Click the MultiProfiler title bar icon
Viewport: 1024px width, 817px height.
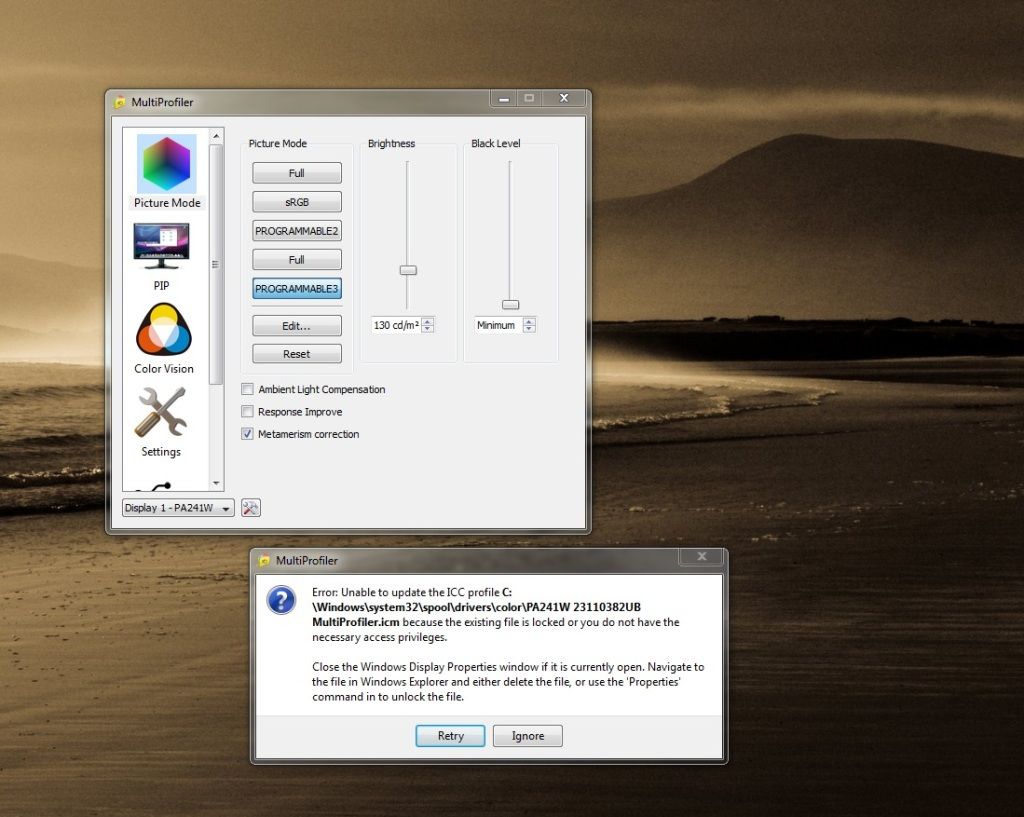(x=120, y=103)
